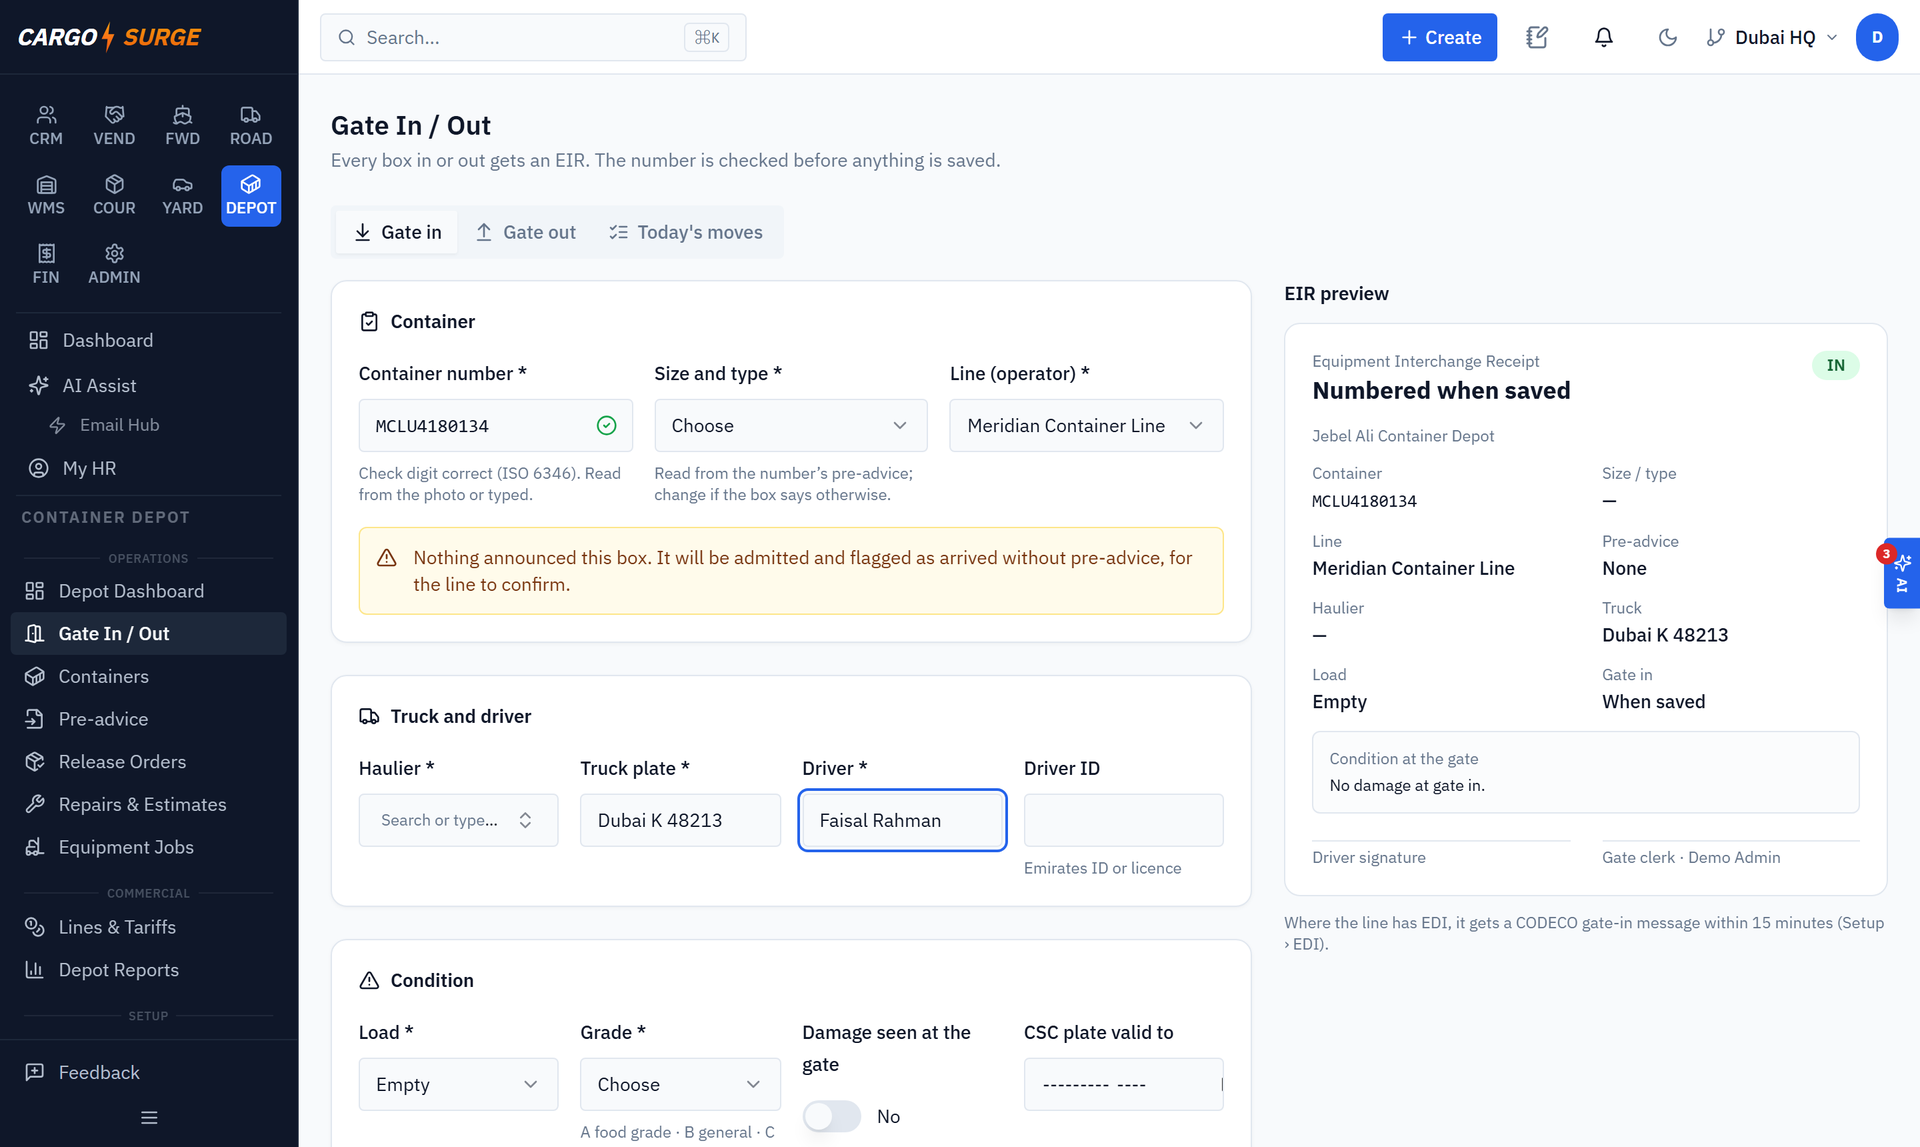Expand the Size and type dropdown
This screenshot has width=1920, height=1147.
click(x=790, y=425)
